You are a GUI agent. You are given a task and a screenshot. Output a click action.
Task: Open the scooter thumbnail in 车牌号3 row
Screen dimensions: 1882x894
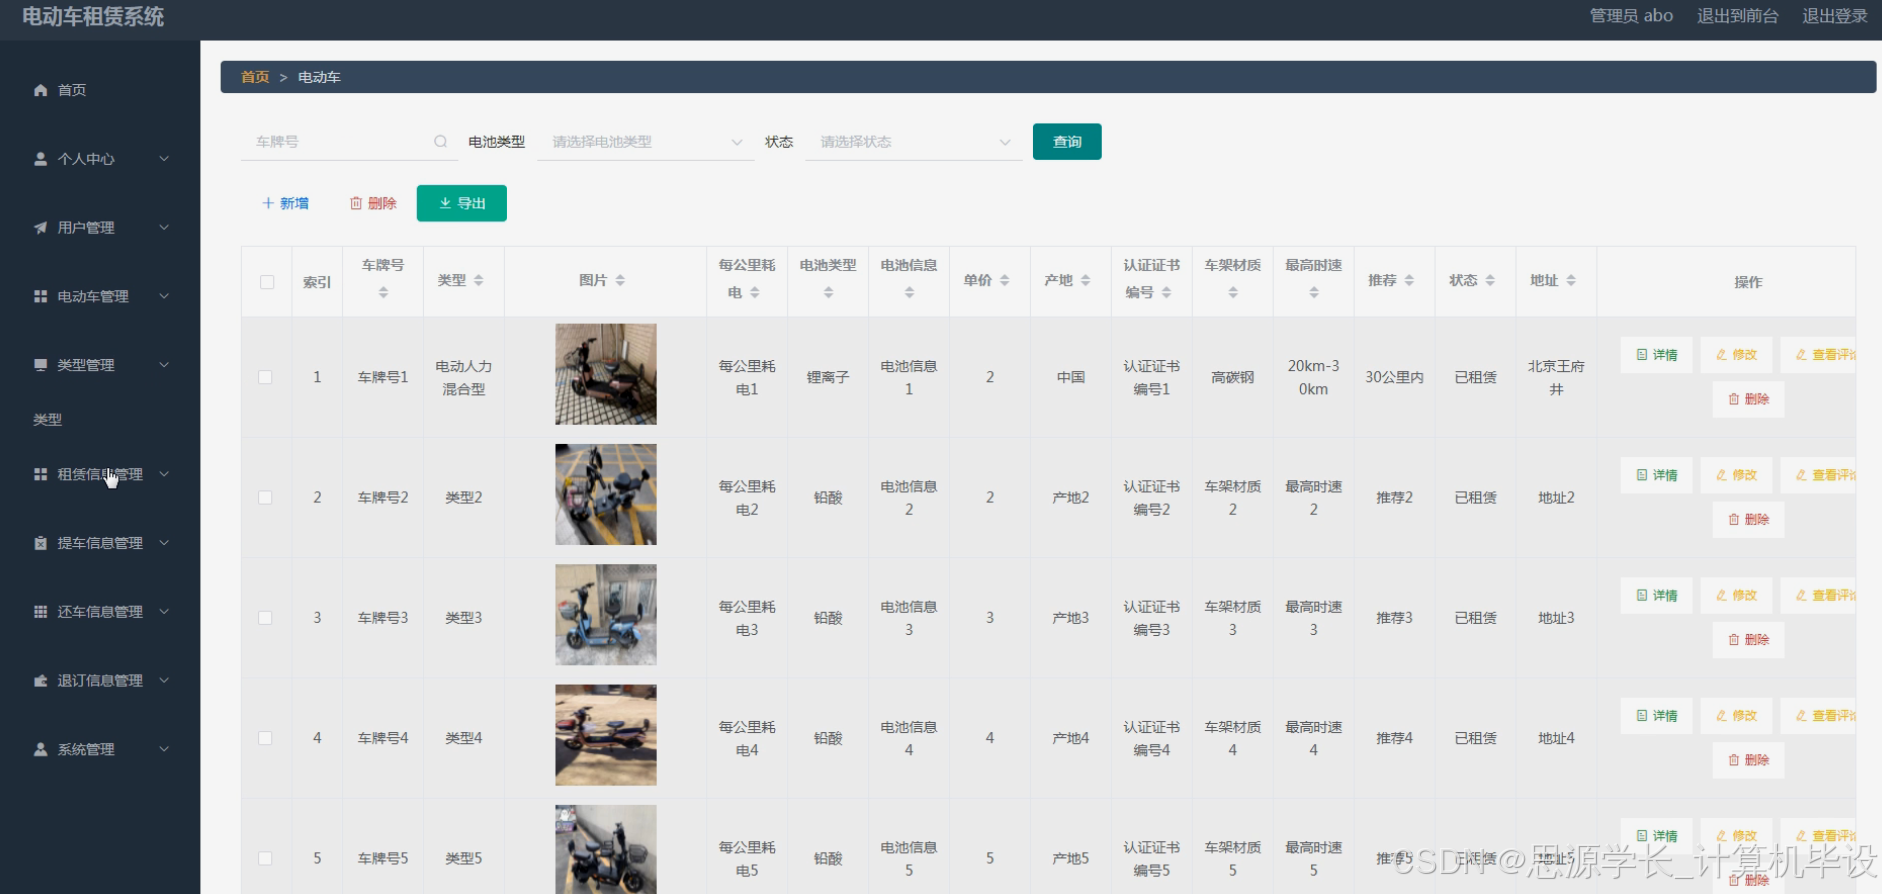(606, 615)
